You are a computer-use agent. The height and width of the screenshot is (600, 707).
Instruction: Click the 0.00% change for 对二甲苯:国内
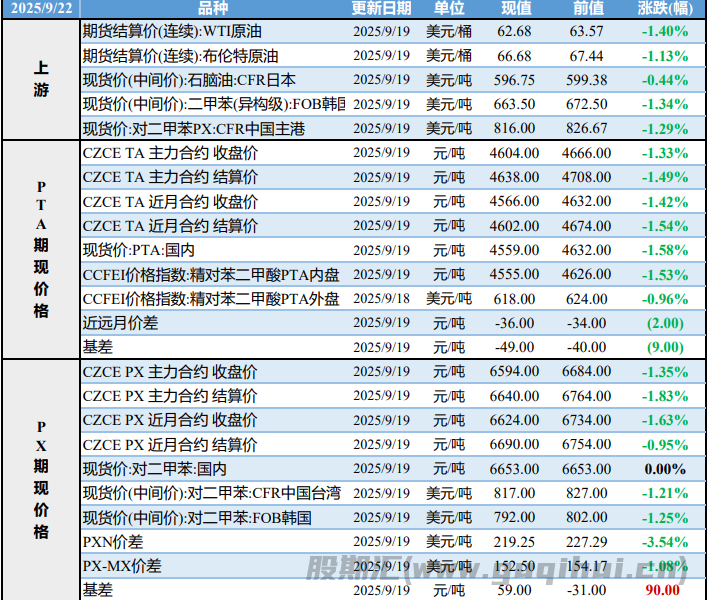click(x=663, y=469)
